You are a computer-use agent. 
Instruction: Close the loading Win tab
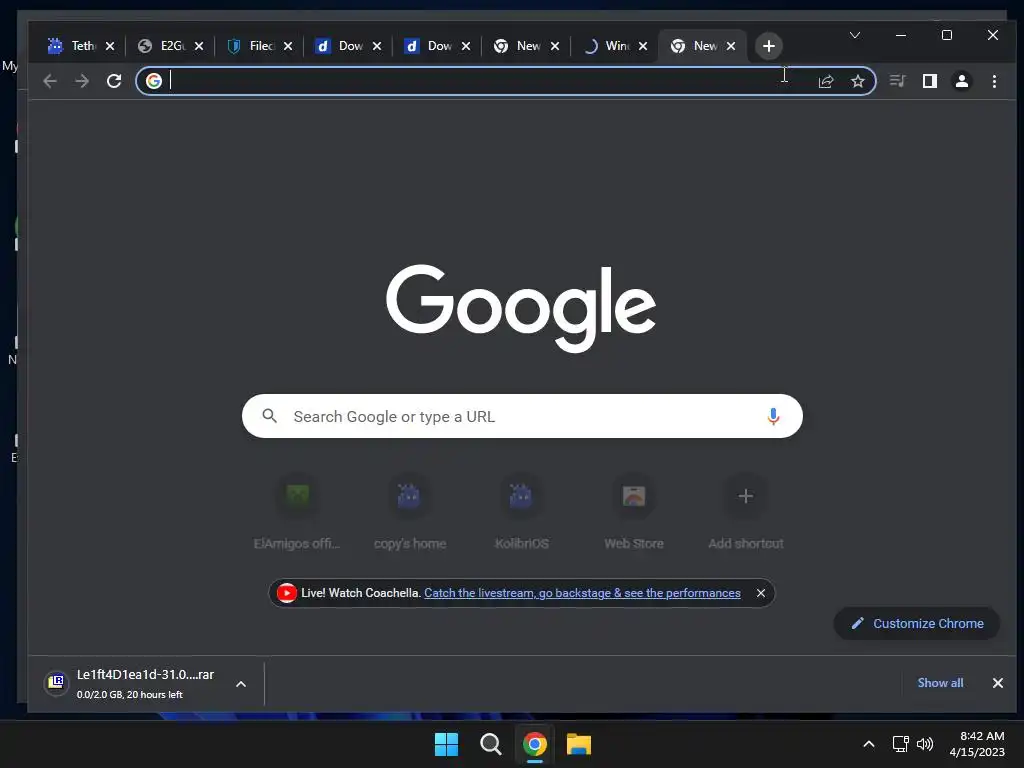[643, 46]
